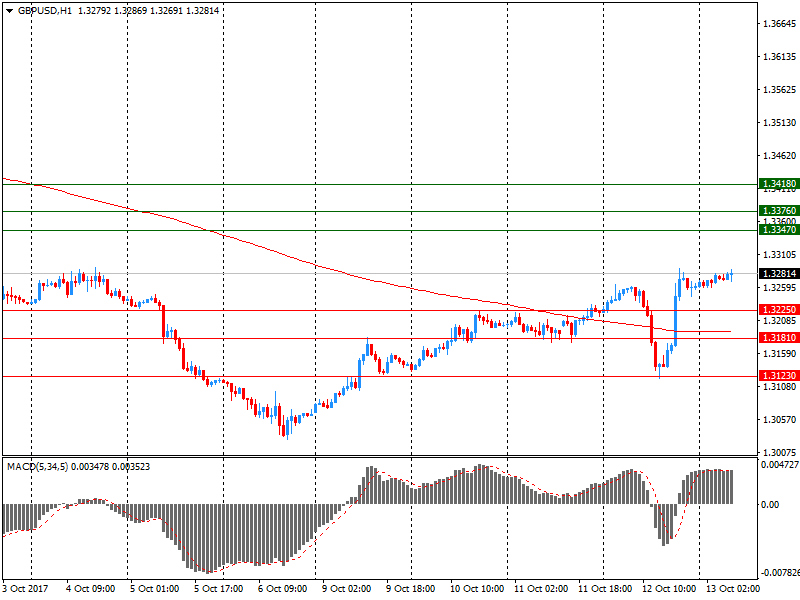The height and width of the screenshot is (600, 800).
Task: Select the 5 Oct 01:00 time label
Action: [x=155, y=589]
